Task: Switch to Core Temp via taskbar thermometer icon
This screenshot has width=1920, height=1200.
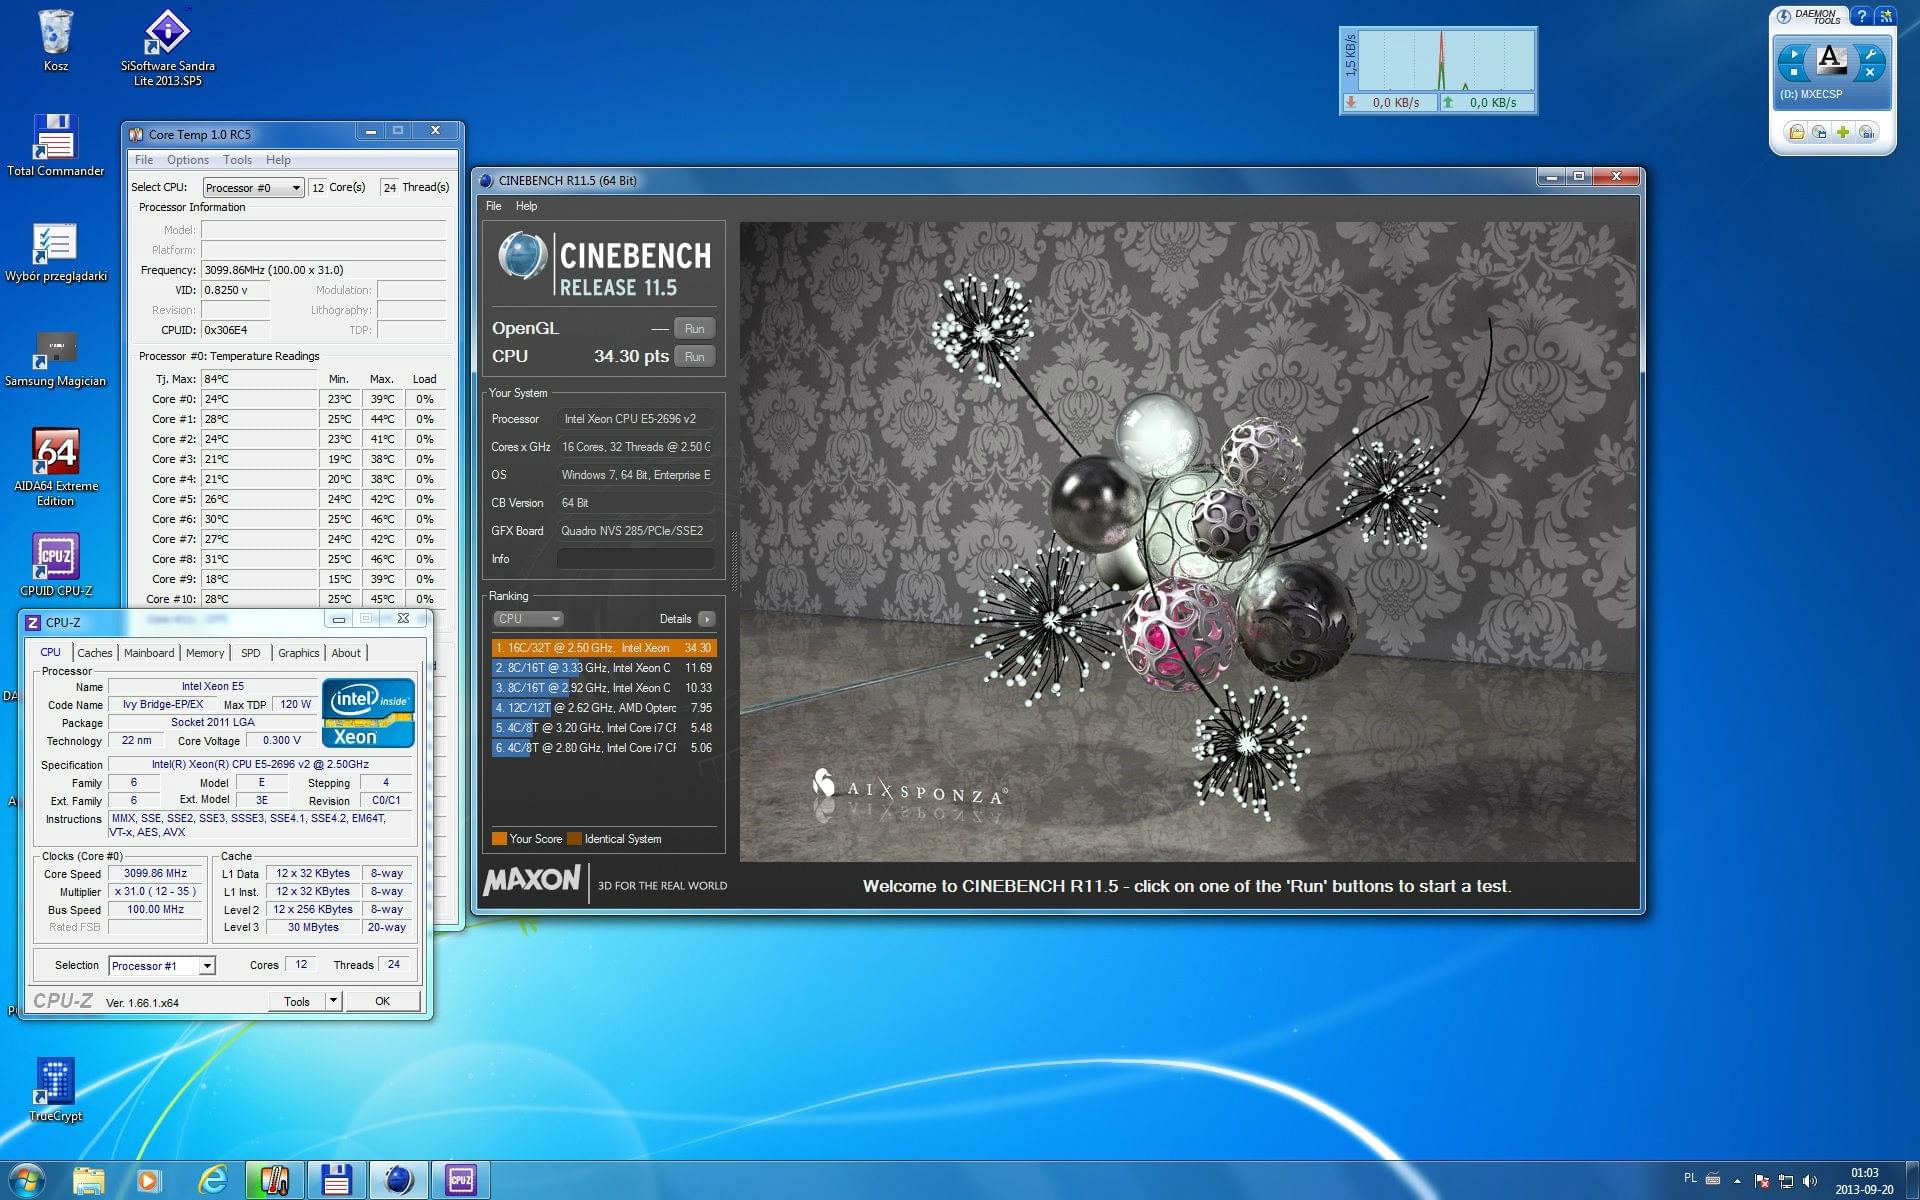Action: pyautogui.click(x=275, y=1181)
